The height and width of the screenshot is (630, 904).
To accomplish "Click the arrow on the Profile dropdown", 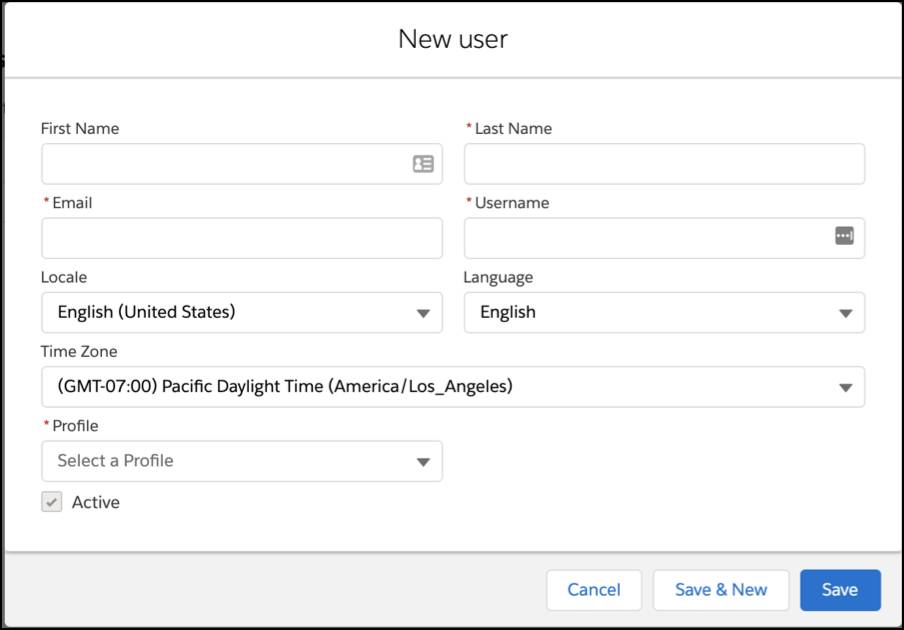I will 423,462.
